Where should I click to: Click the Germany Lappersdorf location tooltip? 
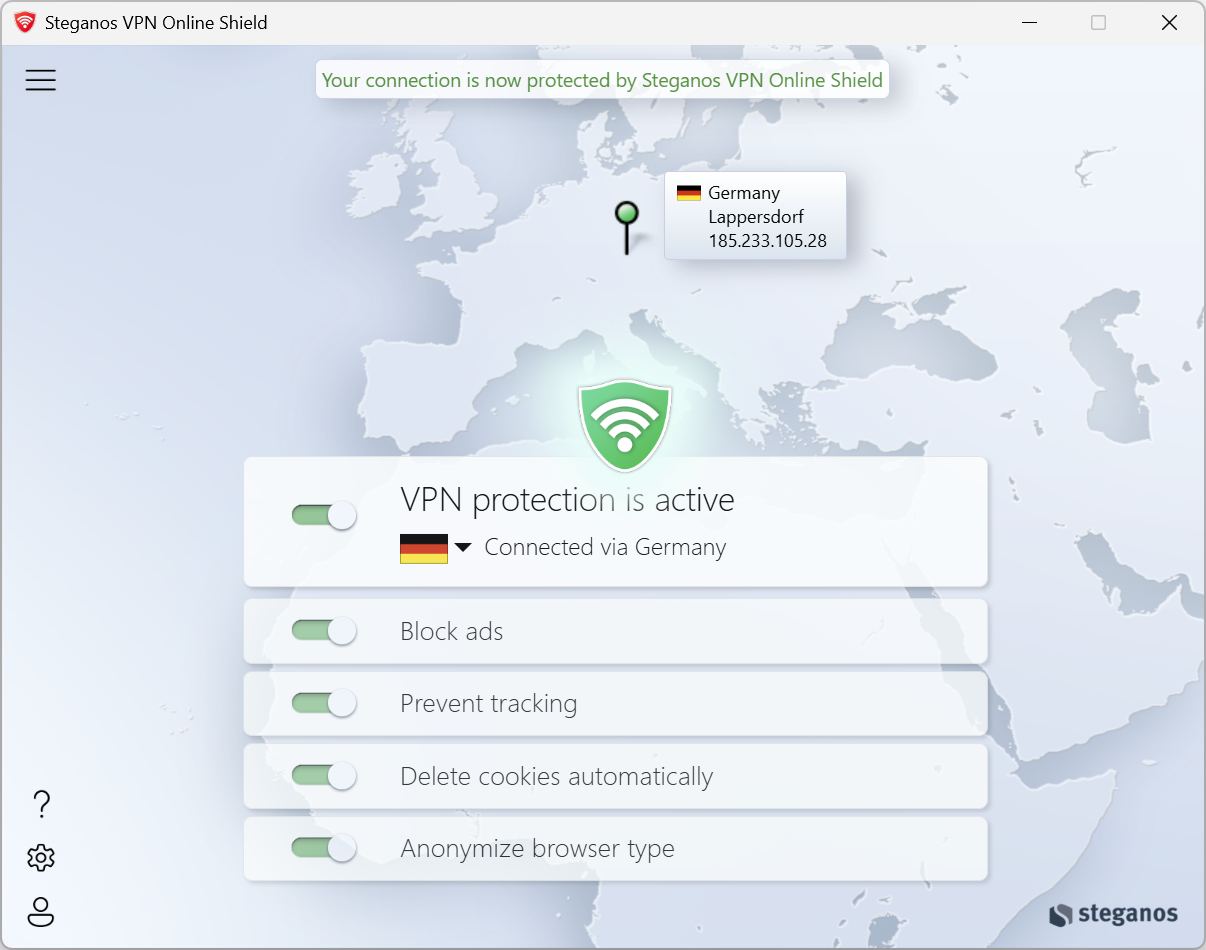tap(755, 216)
